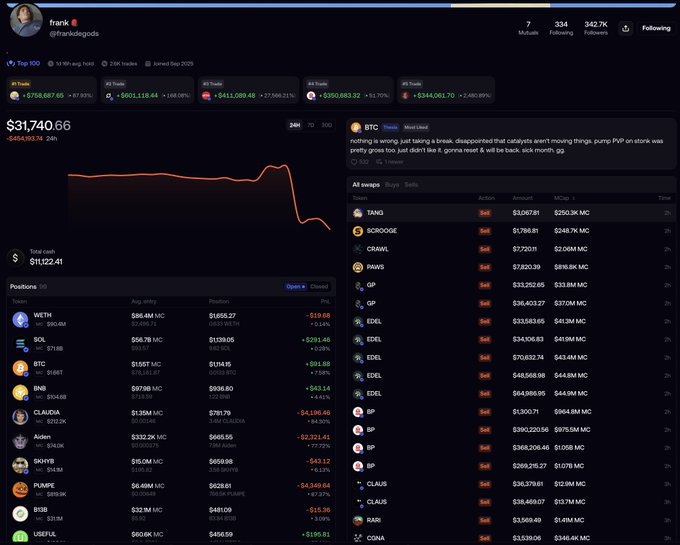
Task: Select the 24H chart range
Action: [294, 125]
